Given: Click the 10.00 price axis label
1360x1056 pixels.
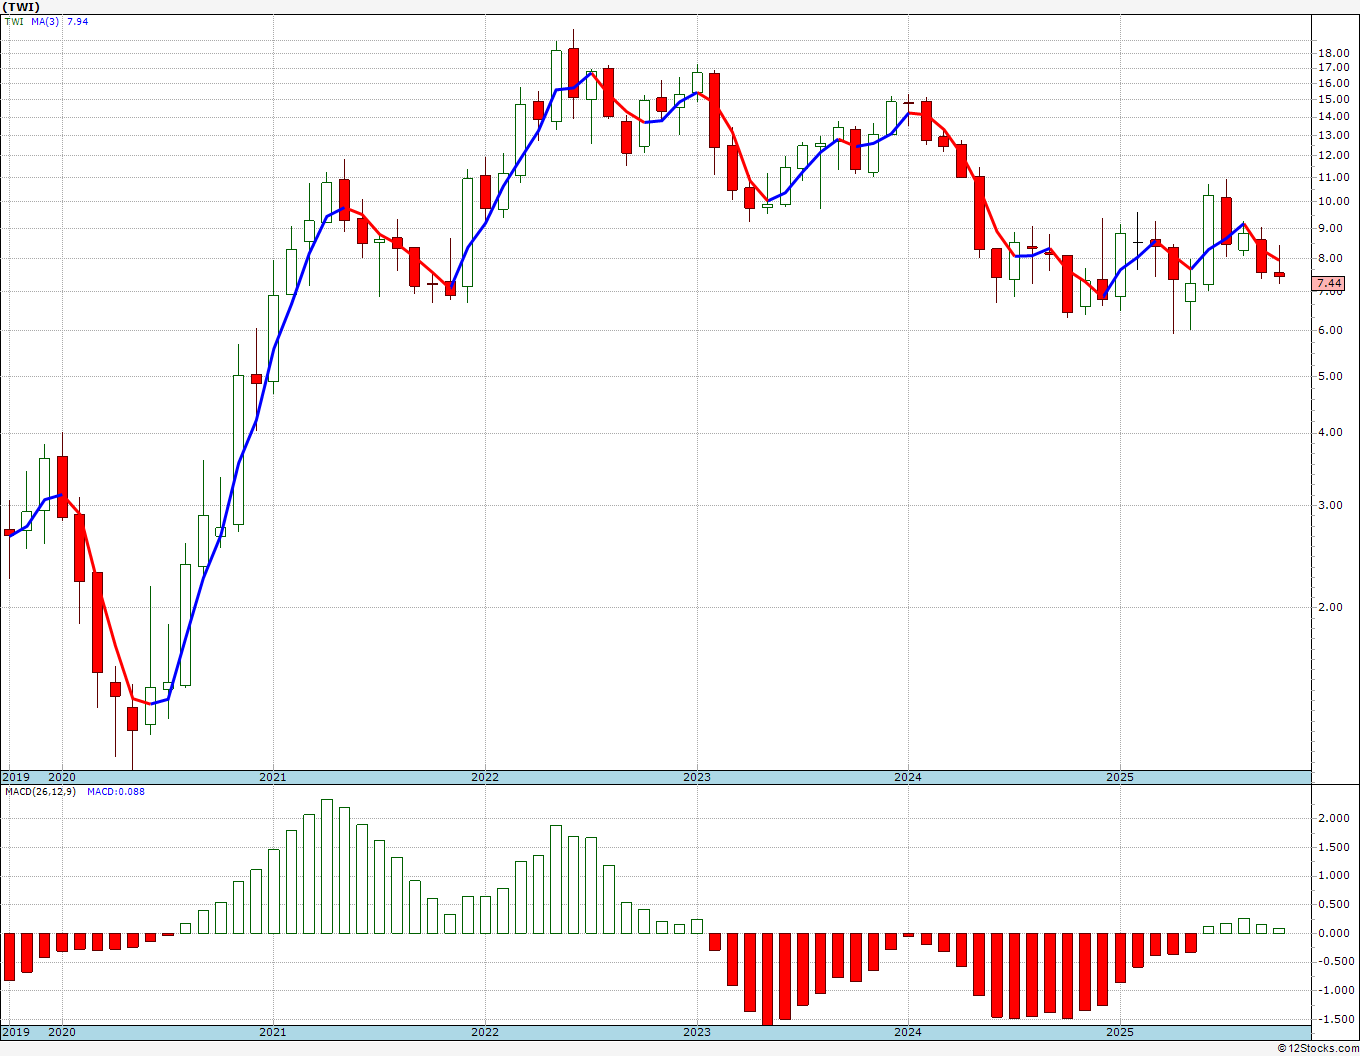Looking at the screenshot, I should [x=1333, y=201].
